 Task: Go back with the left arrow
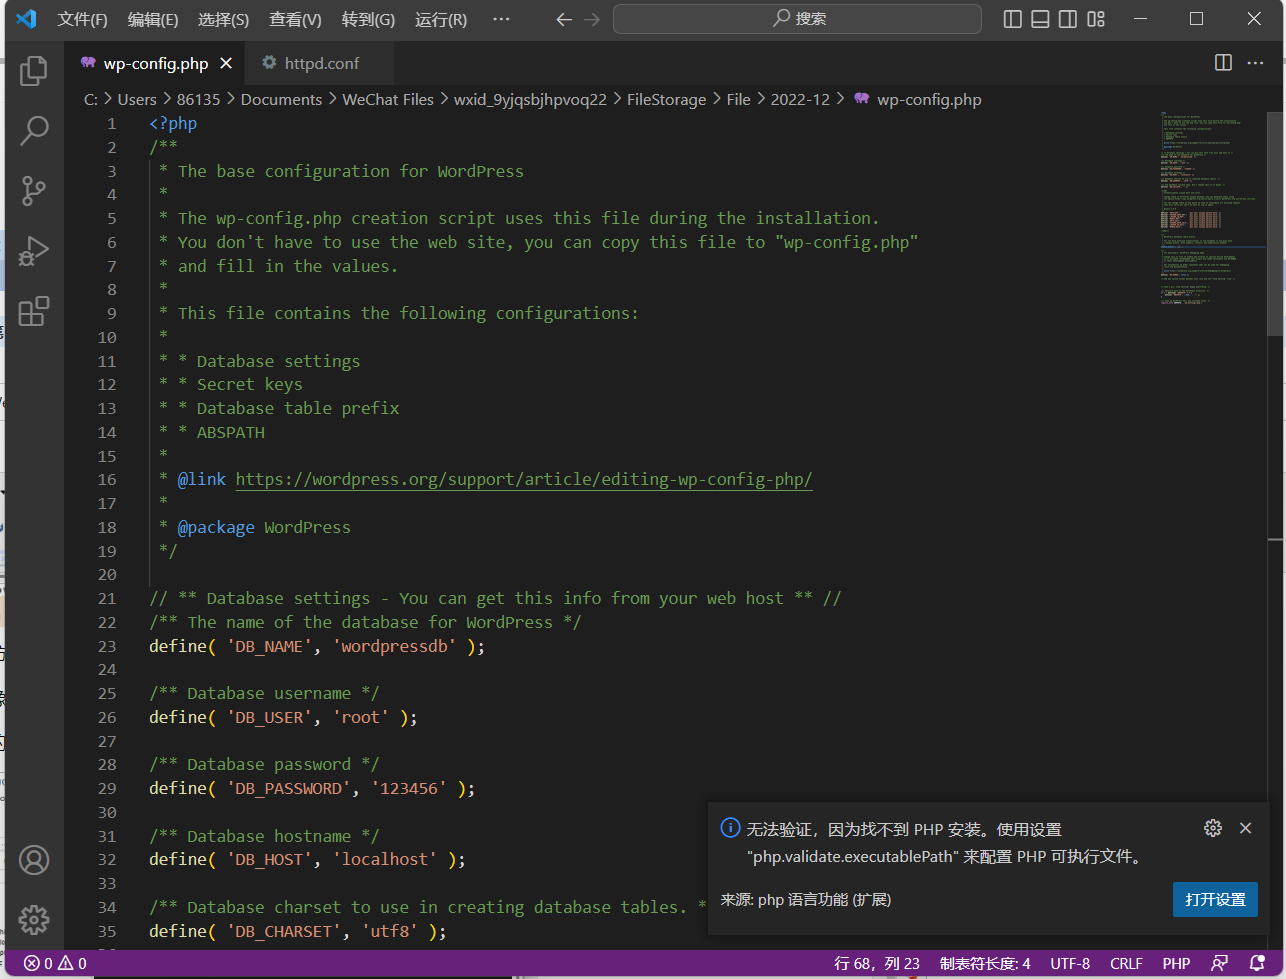564,19
